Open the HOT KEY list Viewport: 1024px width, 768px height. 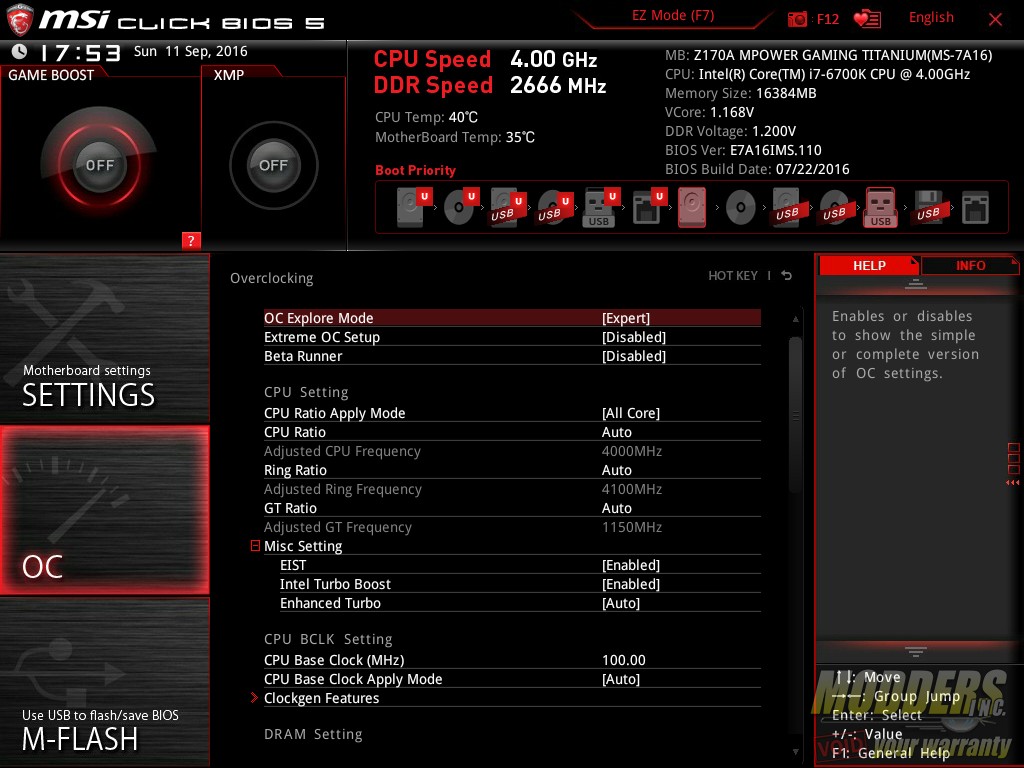pyautogui.click(x=733, y=276)
